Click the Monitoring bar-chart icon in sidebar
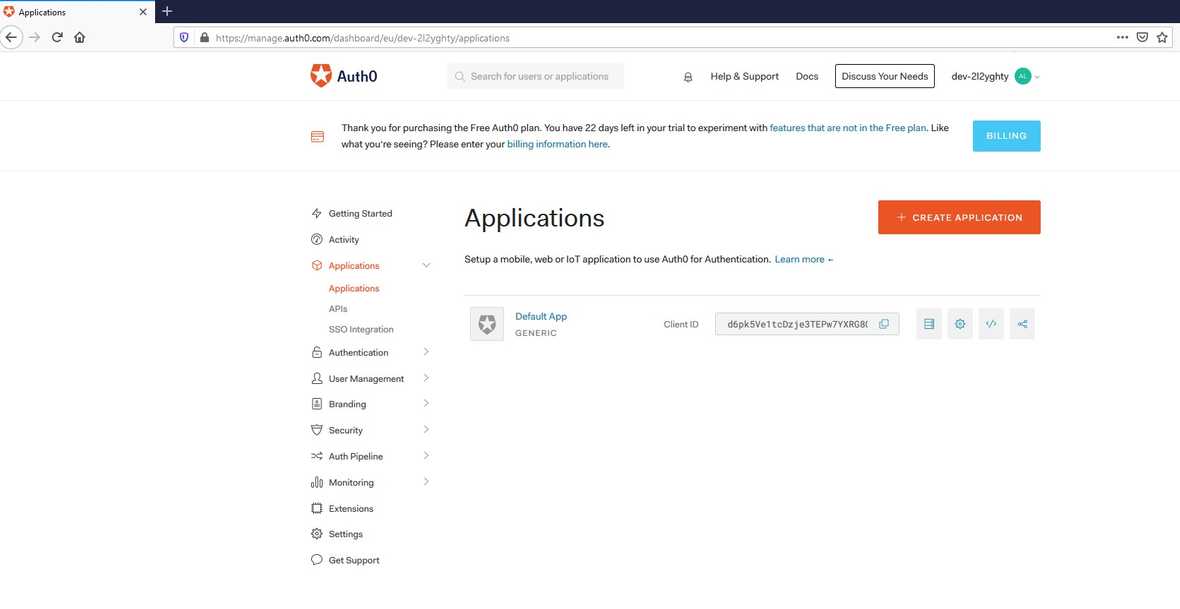1180x609 pixels. [317, 481]
